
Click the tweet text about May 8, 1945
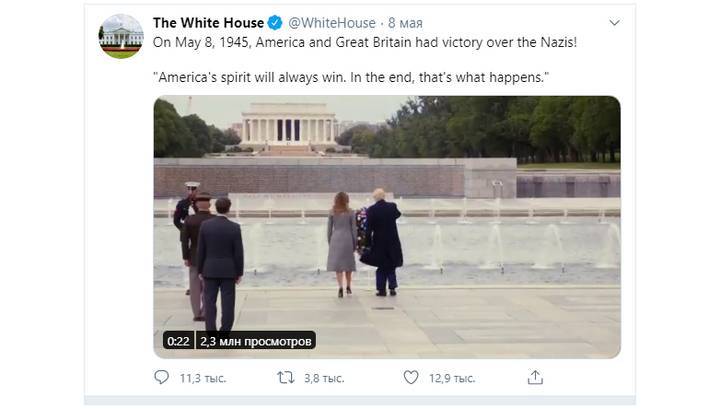coord(365,42)
